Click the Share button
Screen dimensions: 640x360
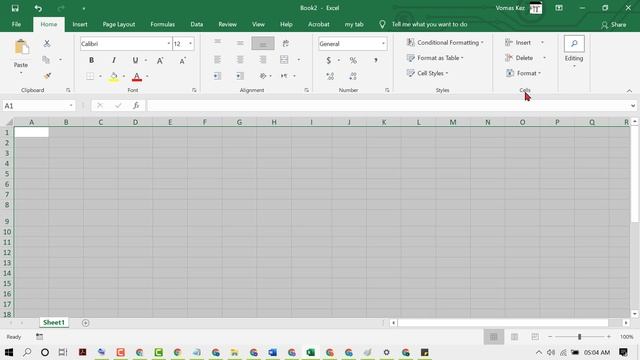coord(613,25)
